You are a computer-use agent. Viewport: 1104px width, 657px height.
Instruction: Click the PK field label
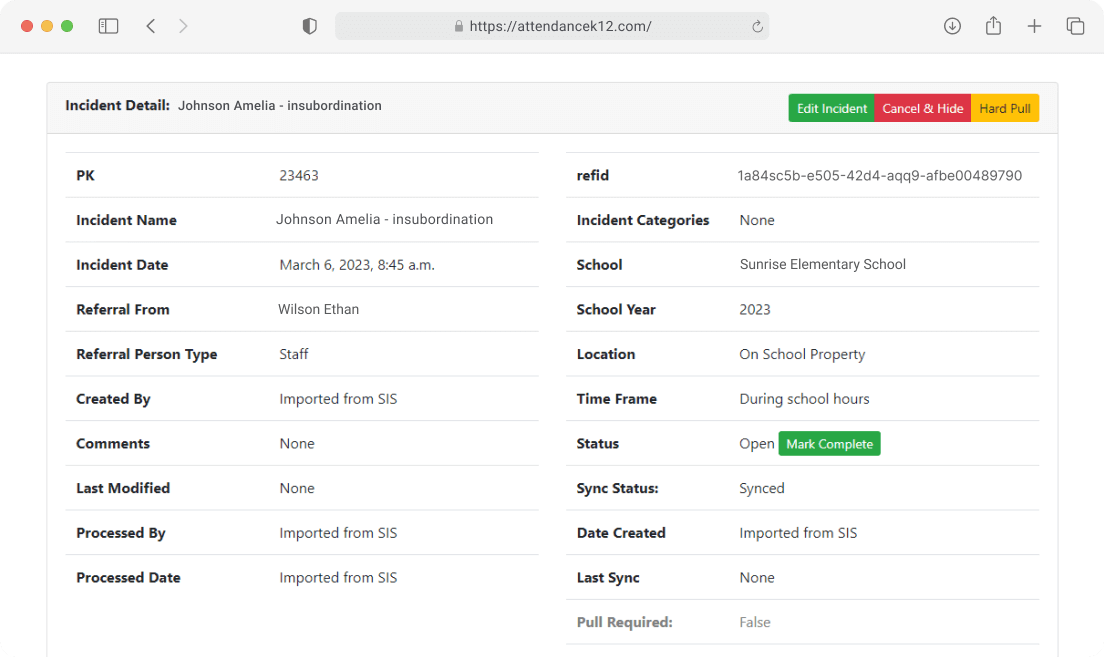(85, 175)
